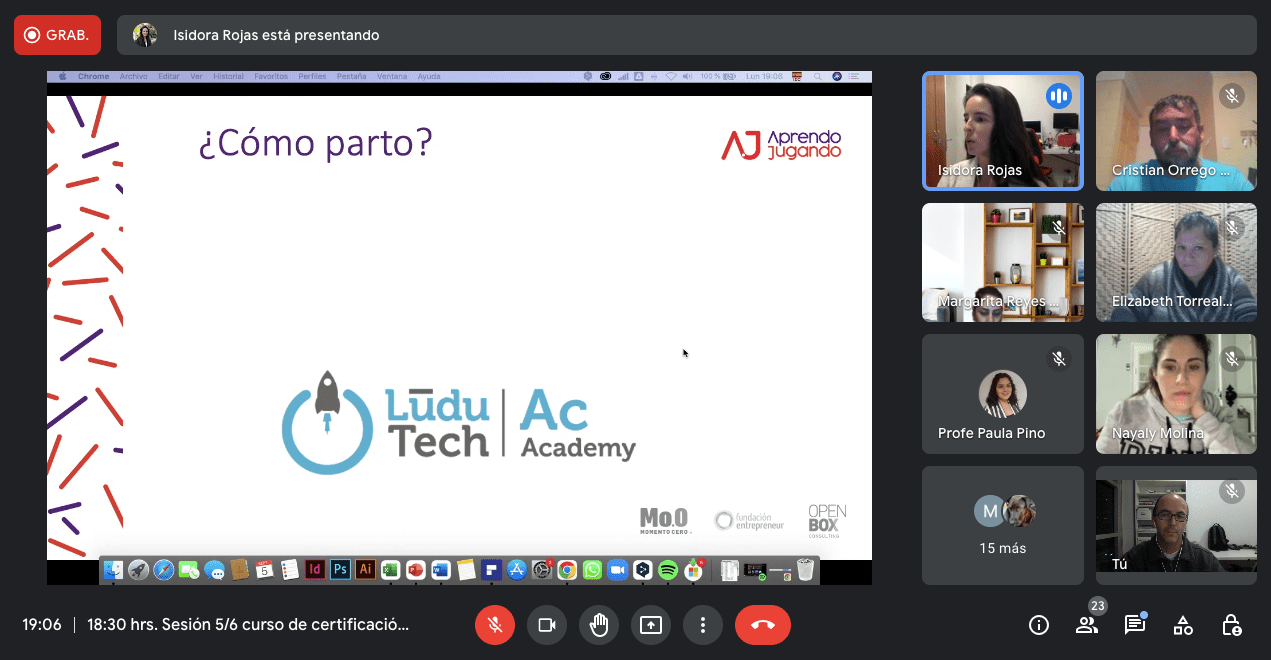Screen dimensions: 1271x660
Task: Click the Finder icon in the shared Dock
Action: pyautogui.click(x=113, y=570)
